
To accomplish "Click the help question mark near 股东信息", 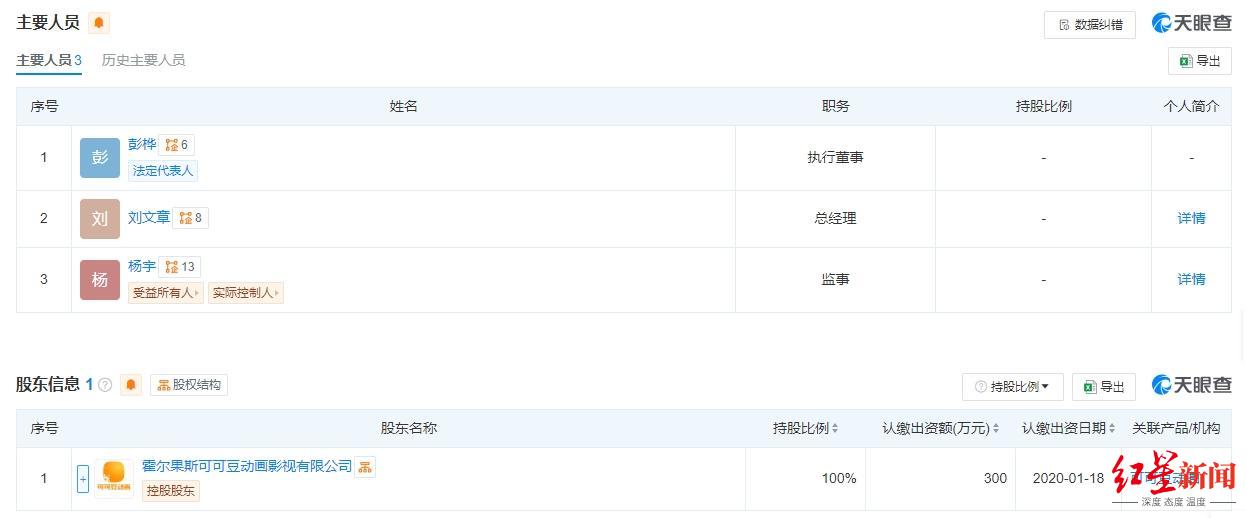I will 105,385.
